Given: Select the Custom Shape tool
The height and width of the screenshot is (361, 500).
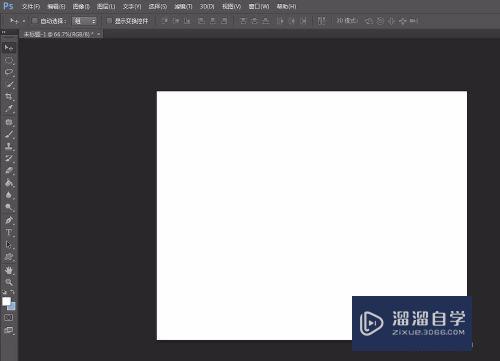Looking at the screenshot, I should click(x=9, y=257).
